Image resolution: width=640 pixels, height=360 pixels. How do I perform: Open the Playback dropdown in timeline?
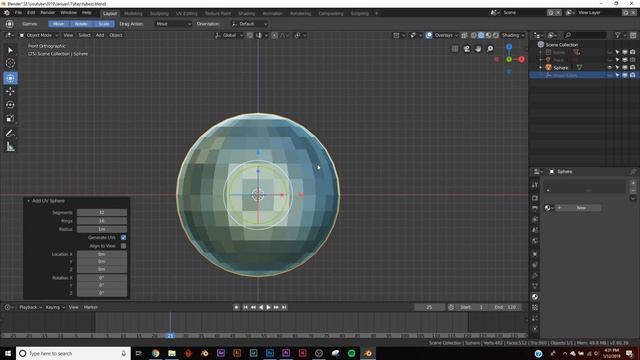point(30,307)
